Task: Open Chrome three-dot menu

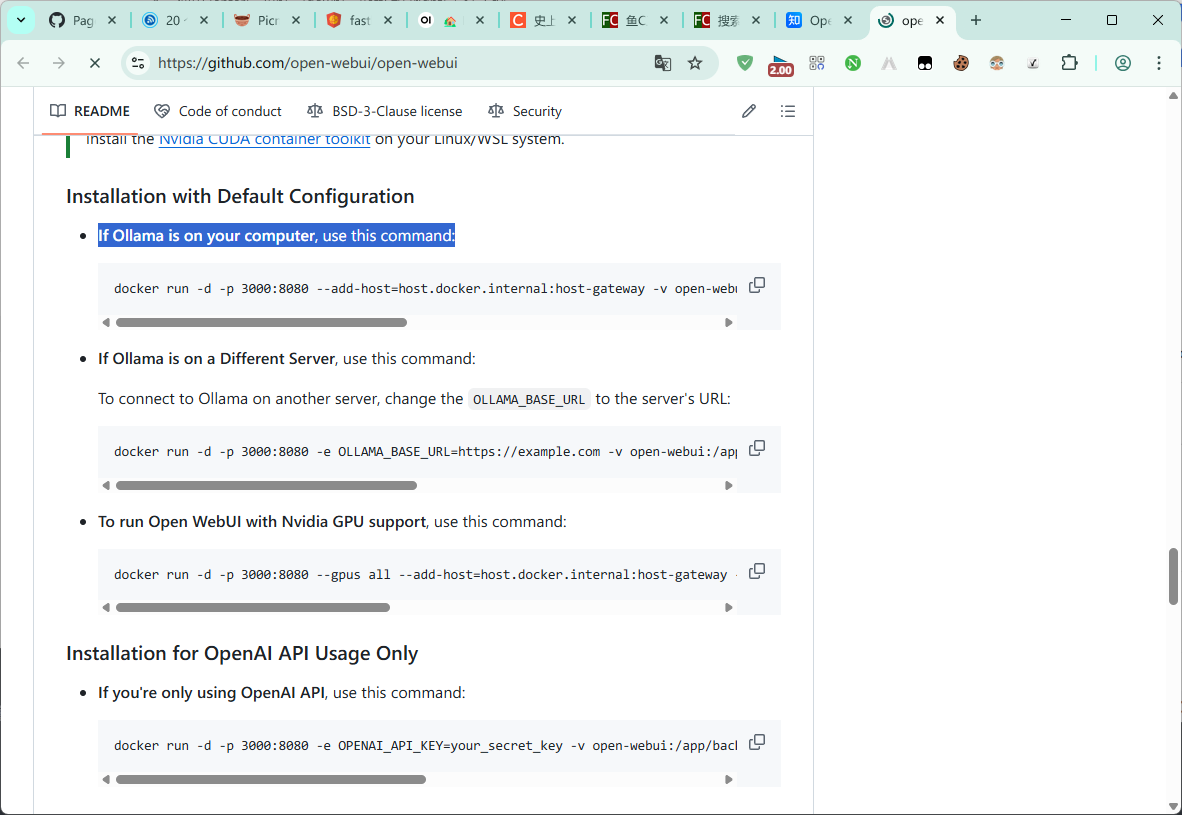Action: (1159, 63)
